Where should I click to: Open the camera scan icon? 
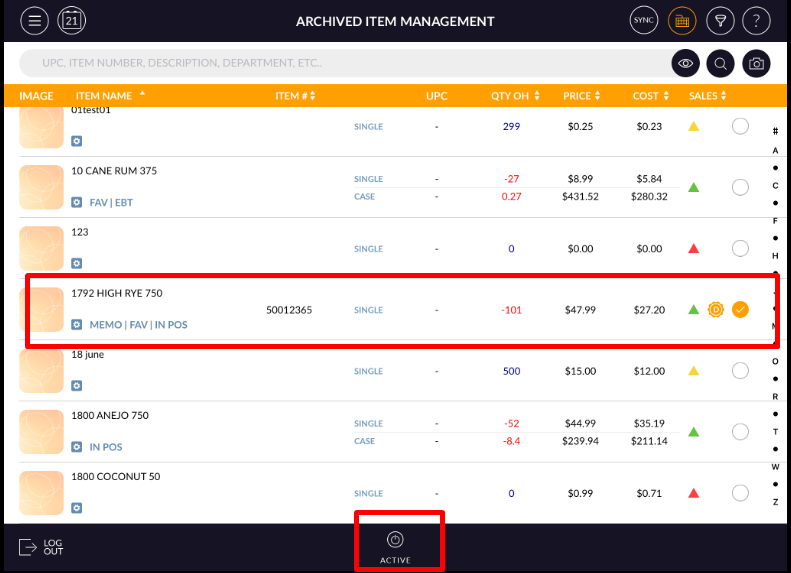point(757,63)
